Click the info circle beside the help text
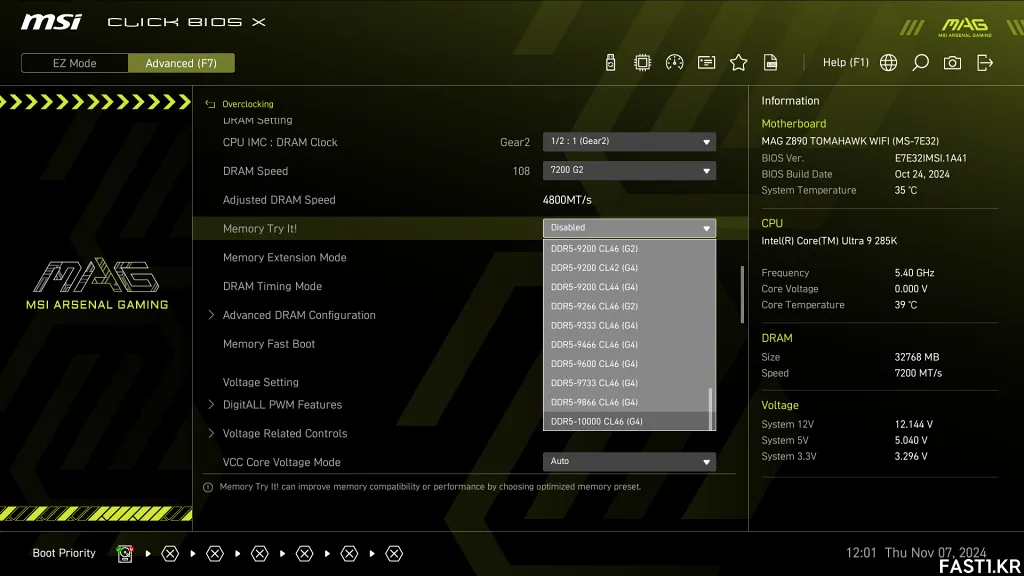1024x576 pixels. (208, 487)
